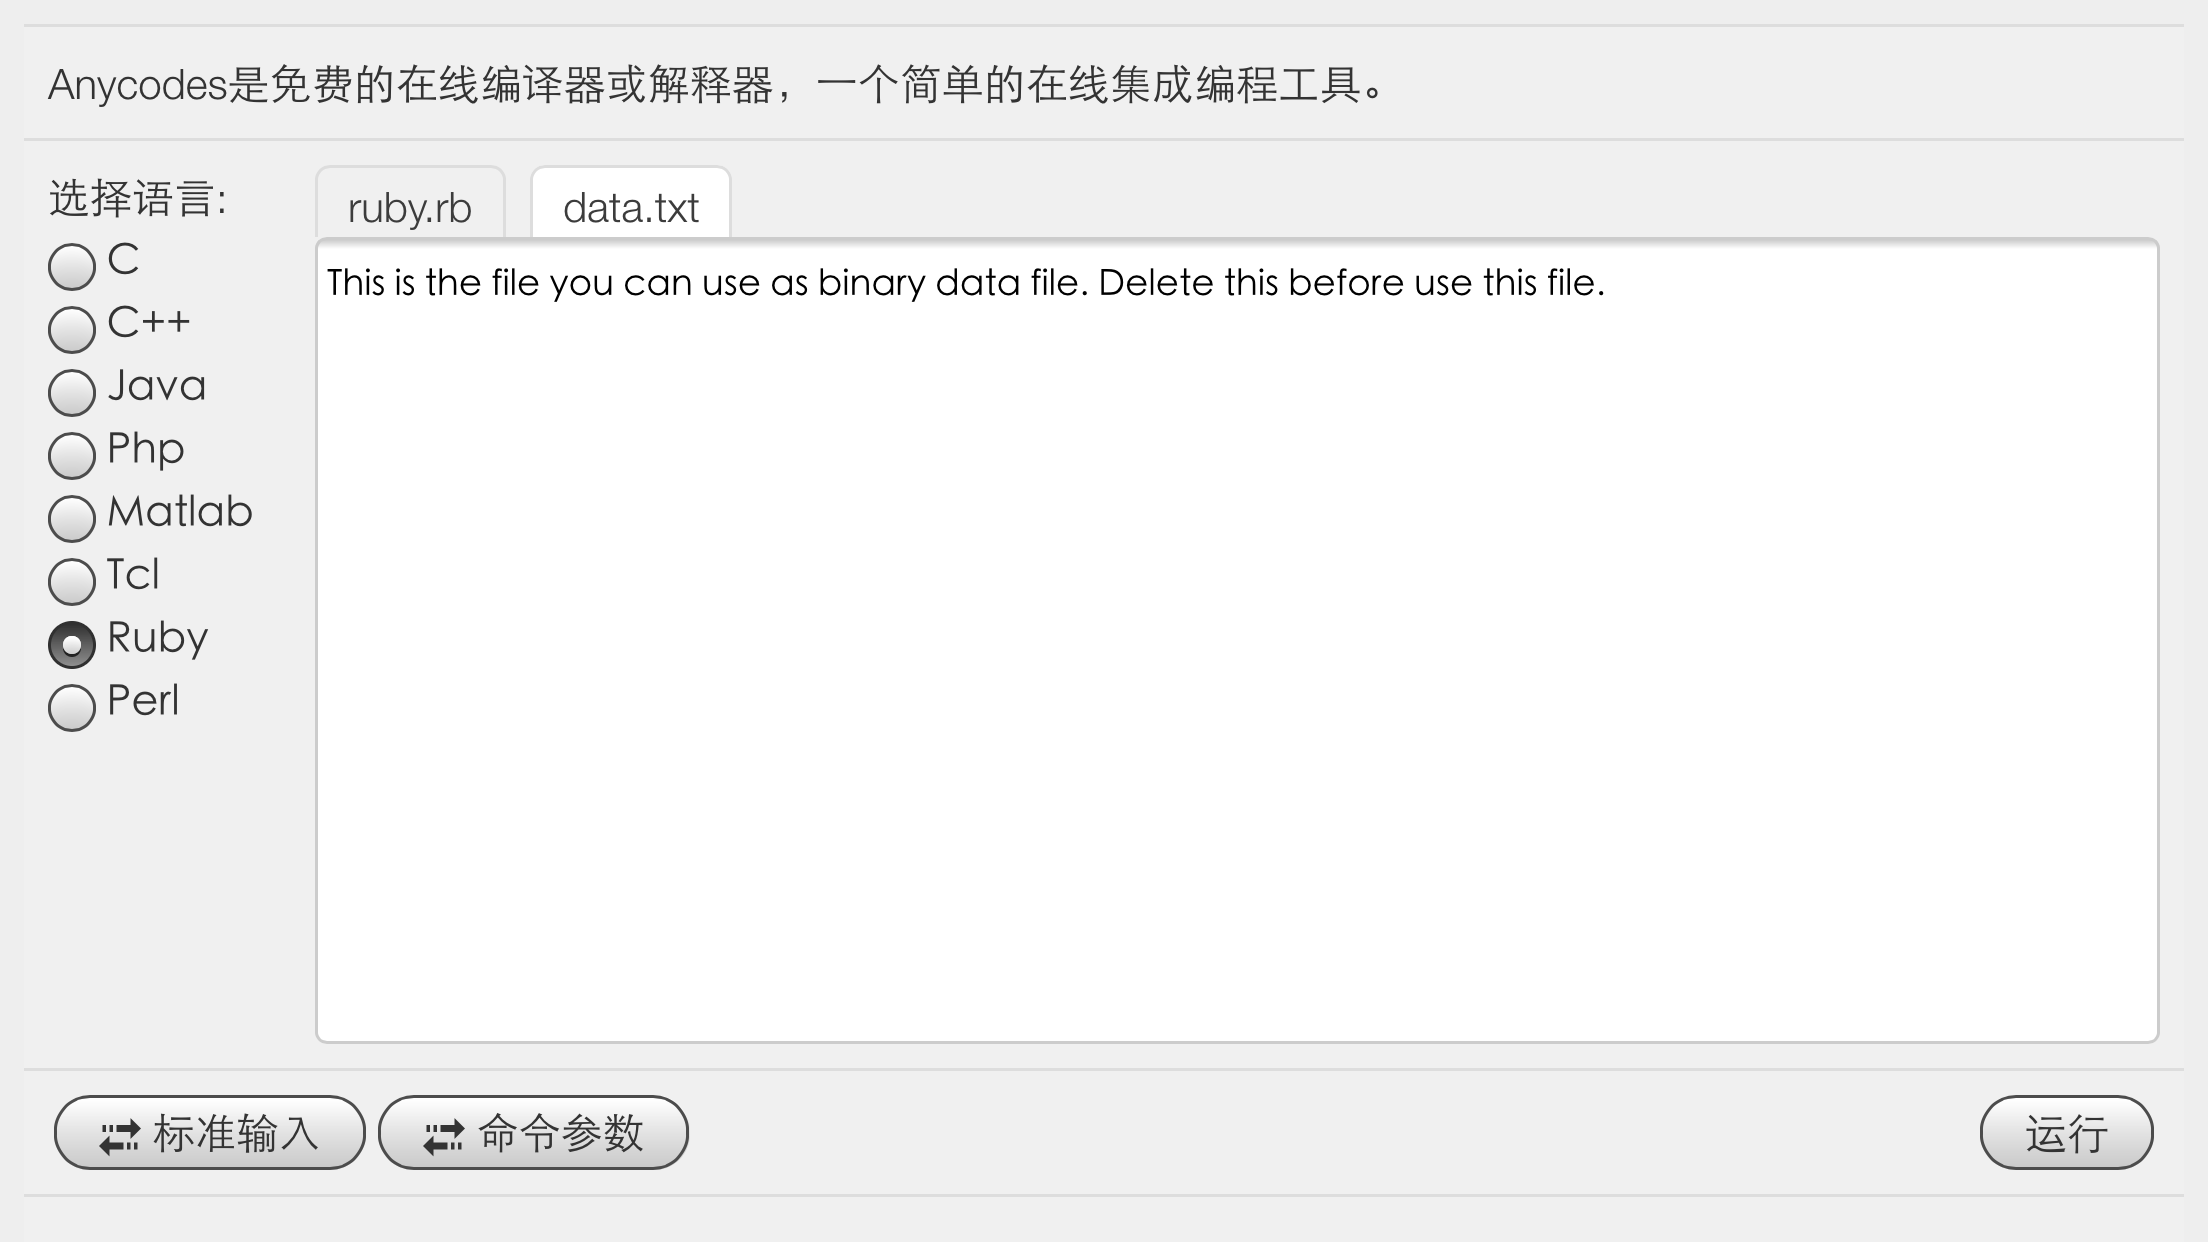Viewport: 2208px width, 1242px height.
Task: Select the data.txt file tab icon
Action: (x=631, y=206)
